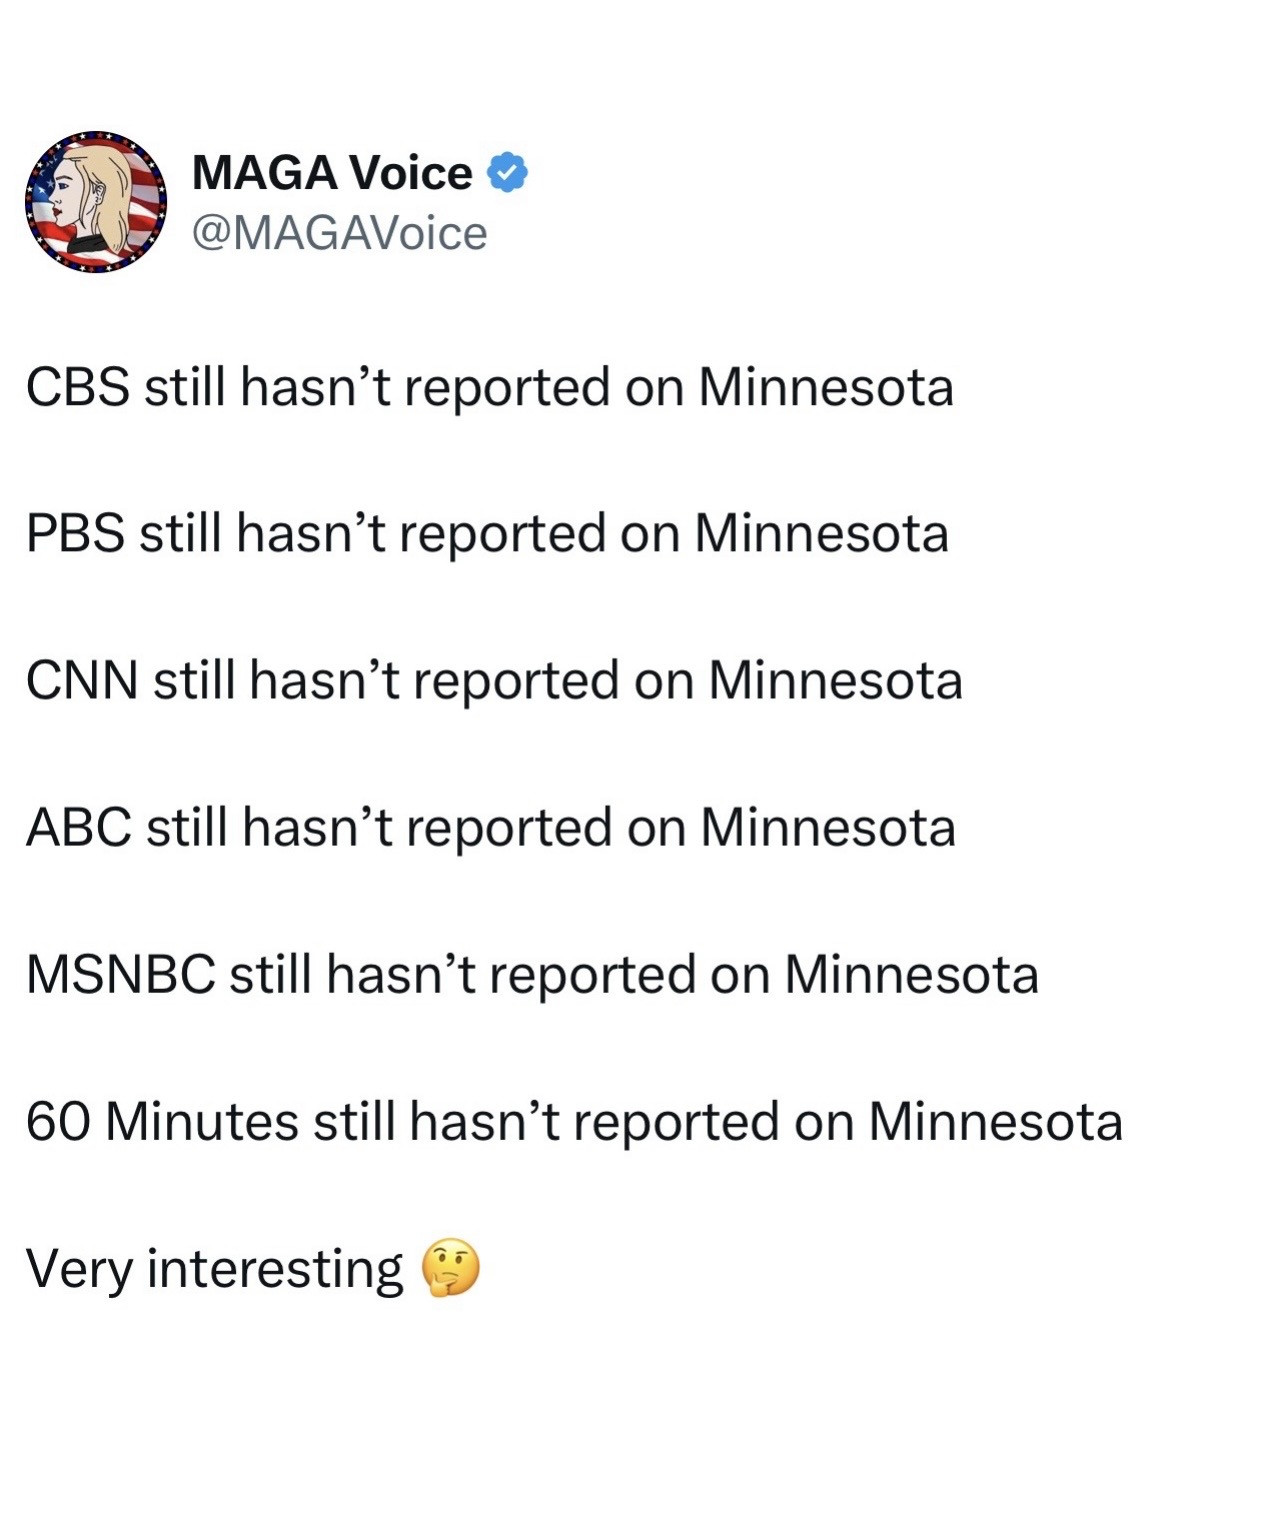Click the @MAGAVoice handle
The width and height of the screenshot is (1288, 1532).
coord(339,234)
